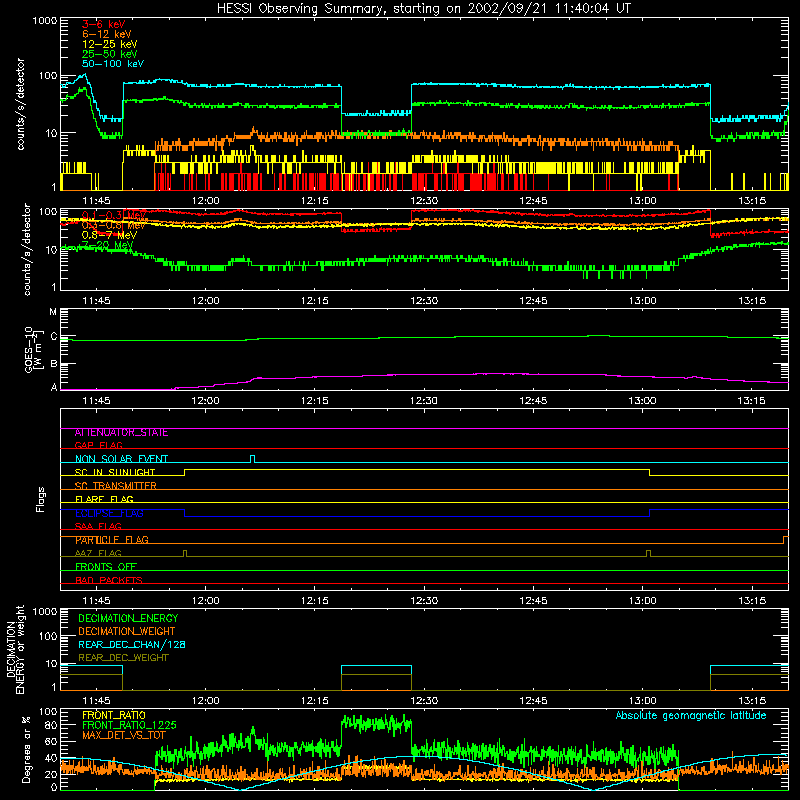The height and width of the screenshot is (800, 800).
Task: Select the FRONT_RATIO_1225 legend label
Action: [x=129, y=725]
